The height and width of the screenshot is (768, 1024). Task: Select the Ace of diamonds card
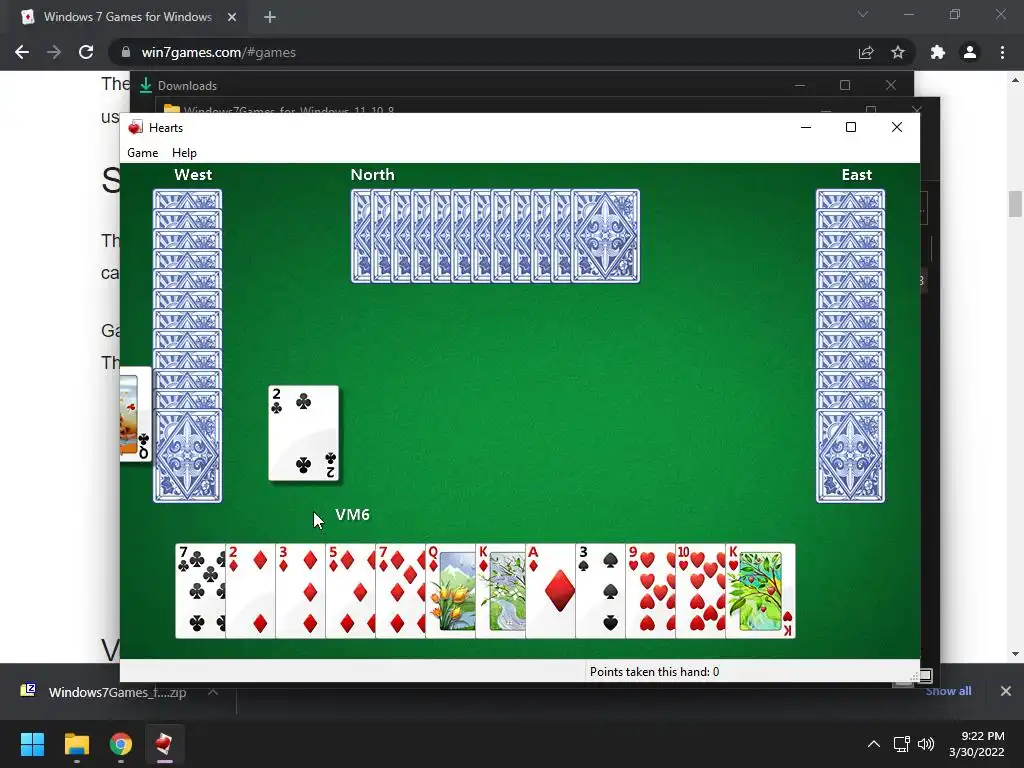[x=551, y=591]
